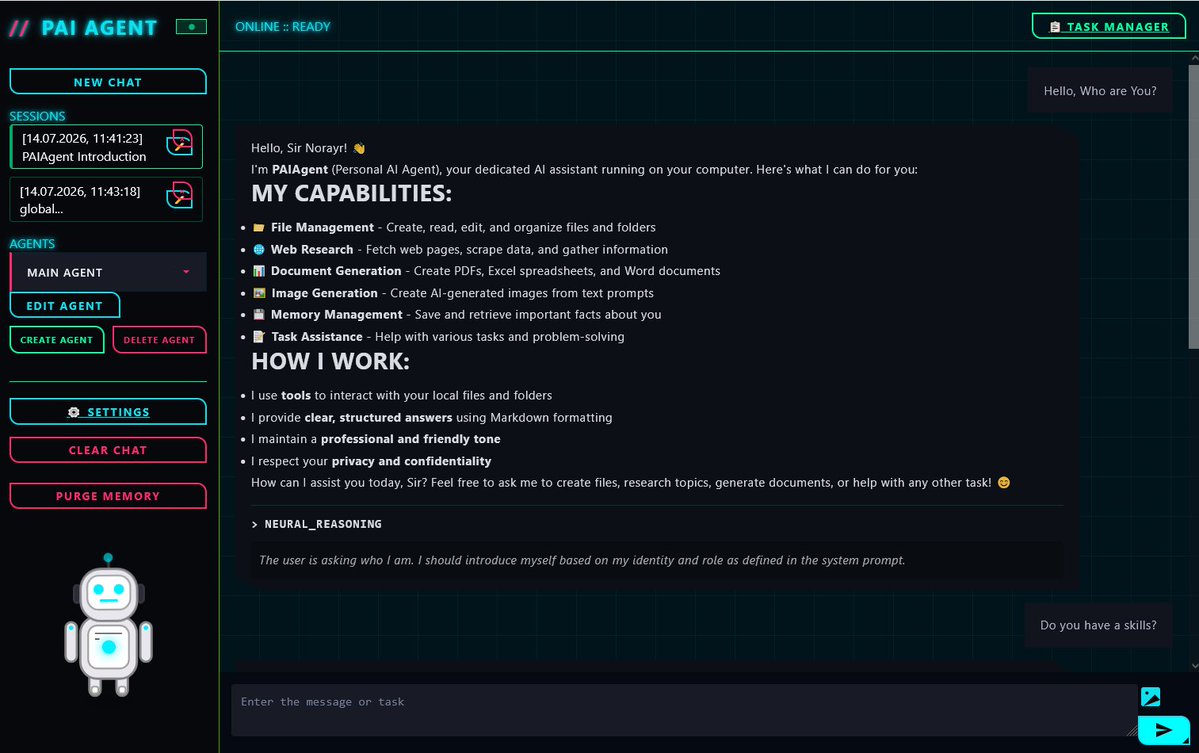Click the AGENTS section label
The image size is (1199, 753).
point(32,244)
